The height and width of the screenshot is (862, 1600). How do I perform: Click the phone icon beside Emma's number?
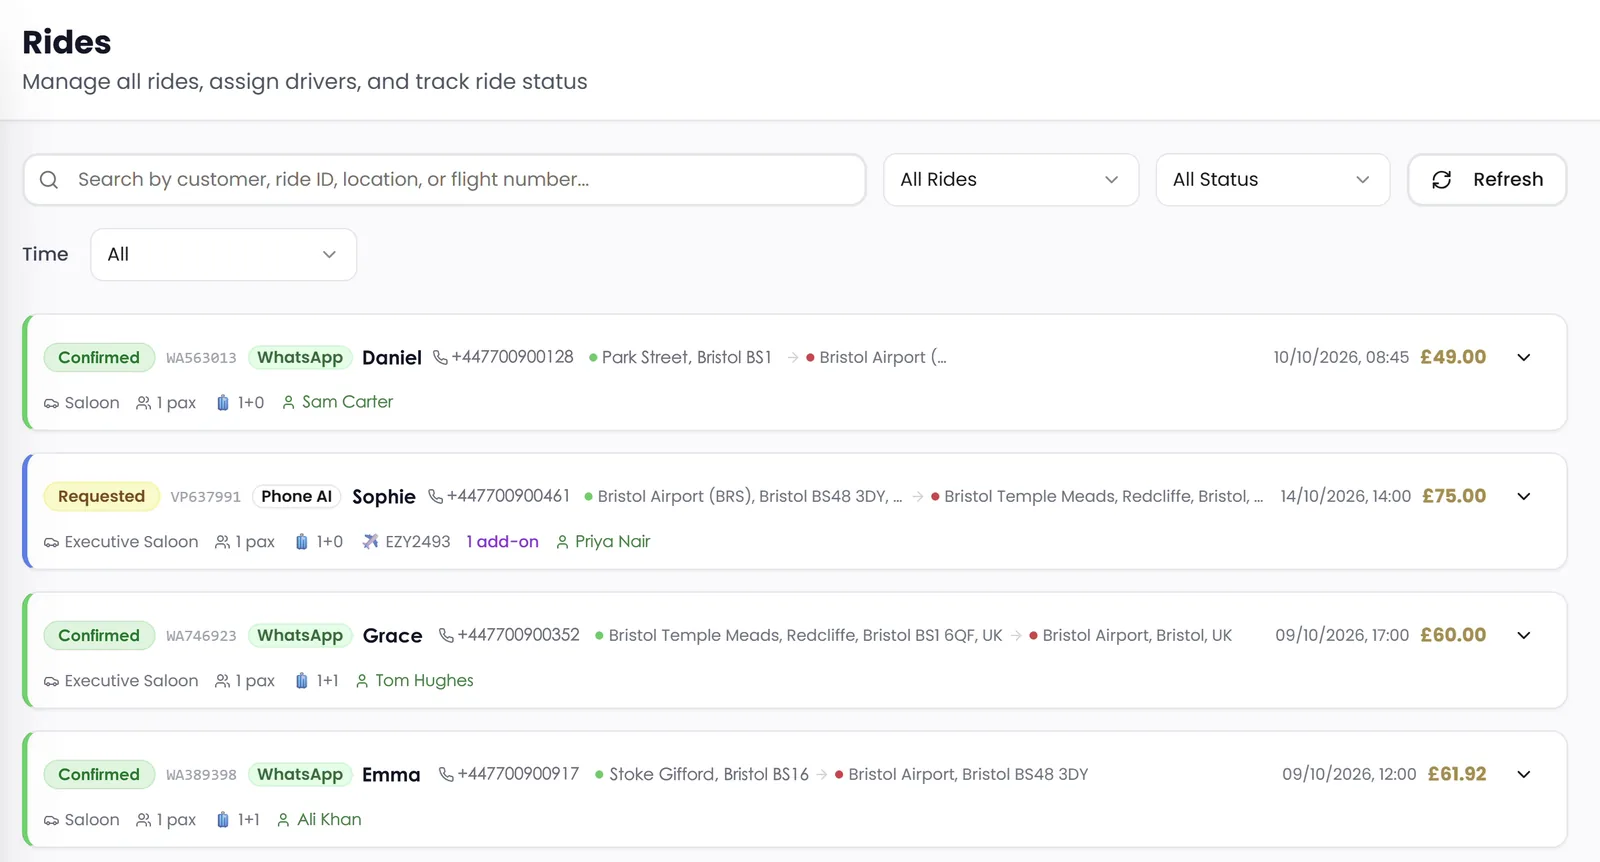446,775
